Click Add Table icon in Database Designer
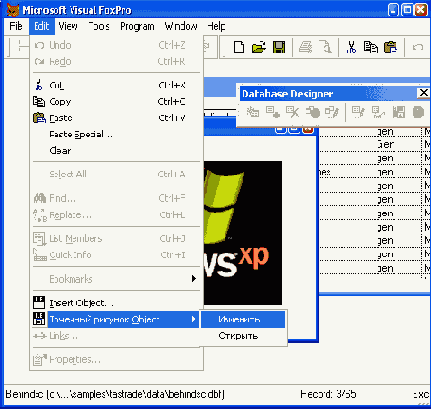 pyautogui.click(x=272, y=112)
